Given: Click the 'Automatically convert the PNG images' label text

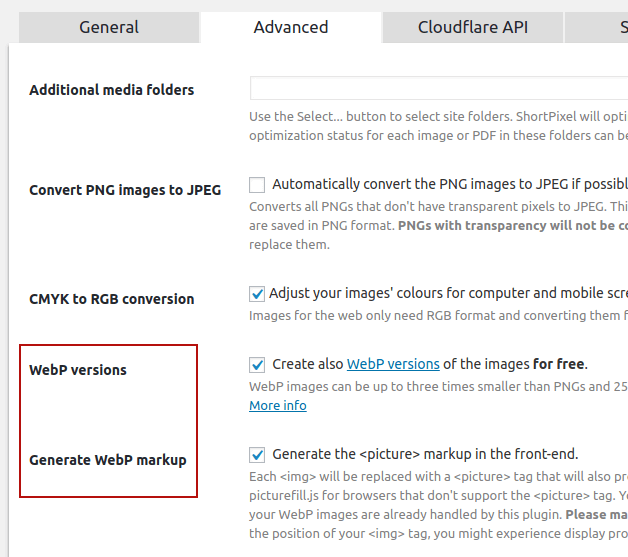Looking at the screenshot, I should (450, 184).
